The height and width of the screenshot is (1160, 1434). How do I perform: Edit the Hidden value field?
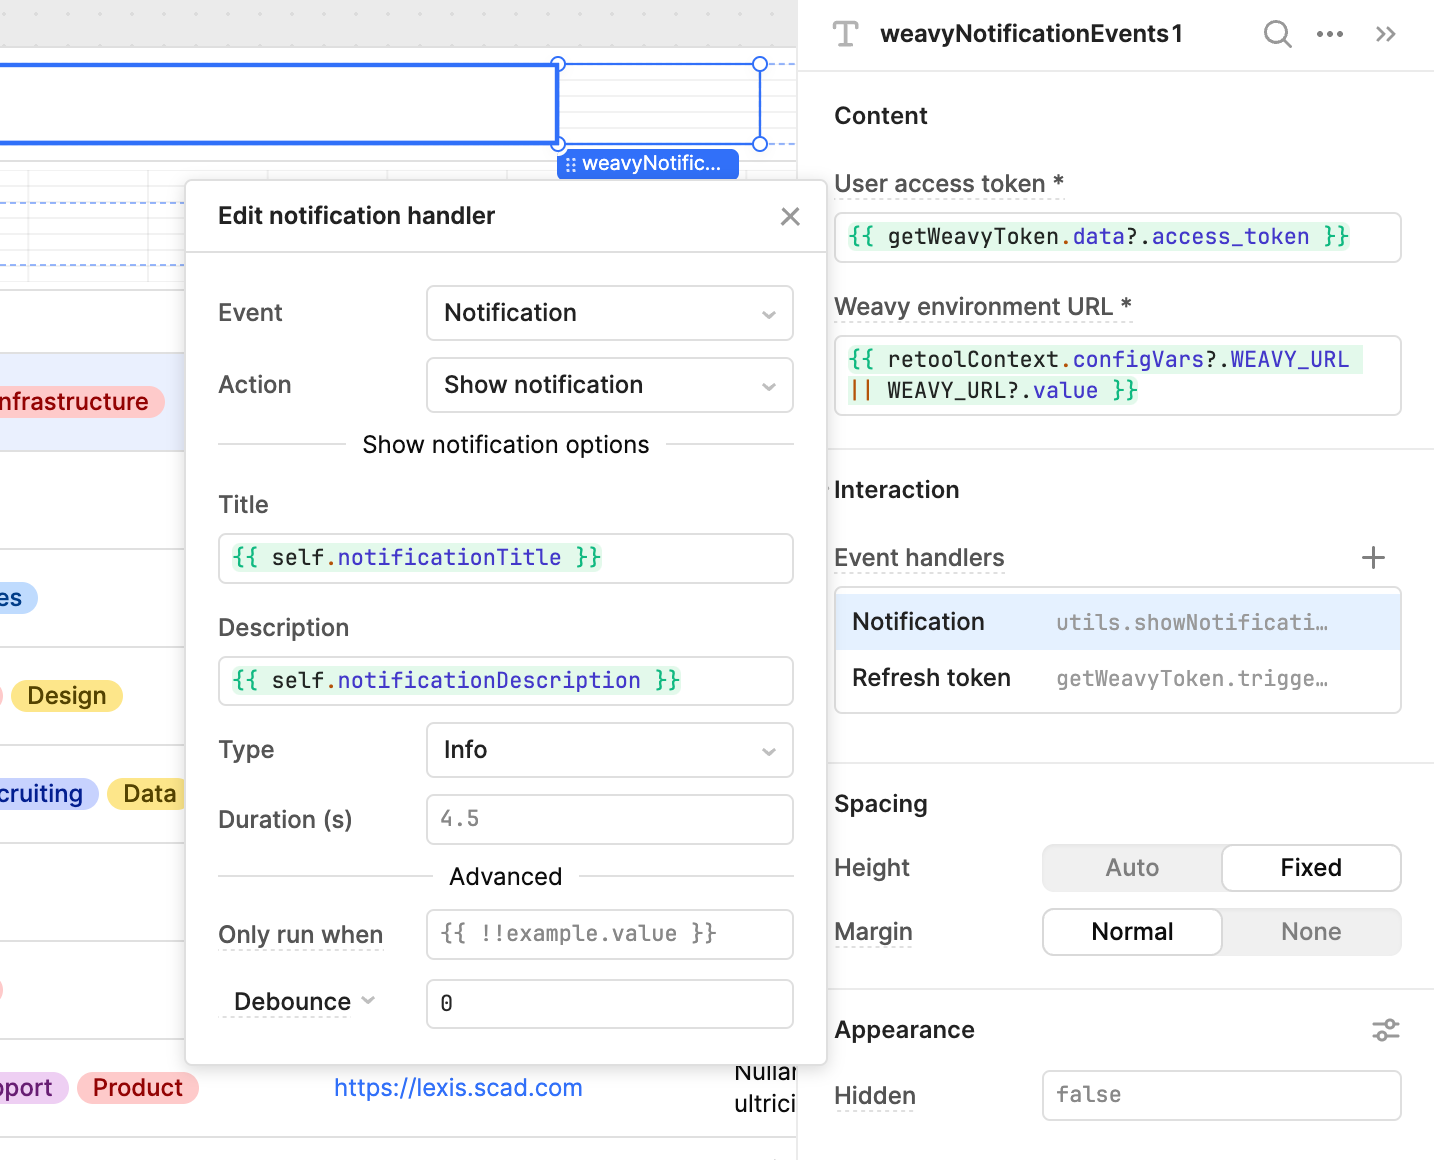click(x=1221, y=1095)
